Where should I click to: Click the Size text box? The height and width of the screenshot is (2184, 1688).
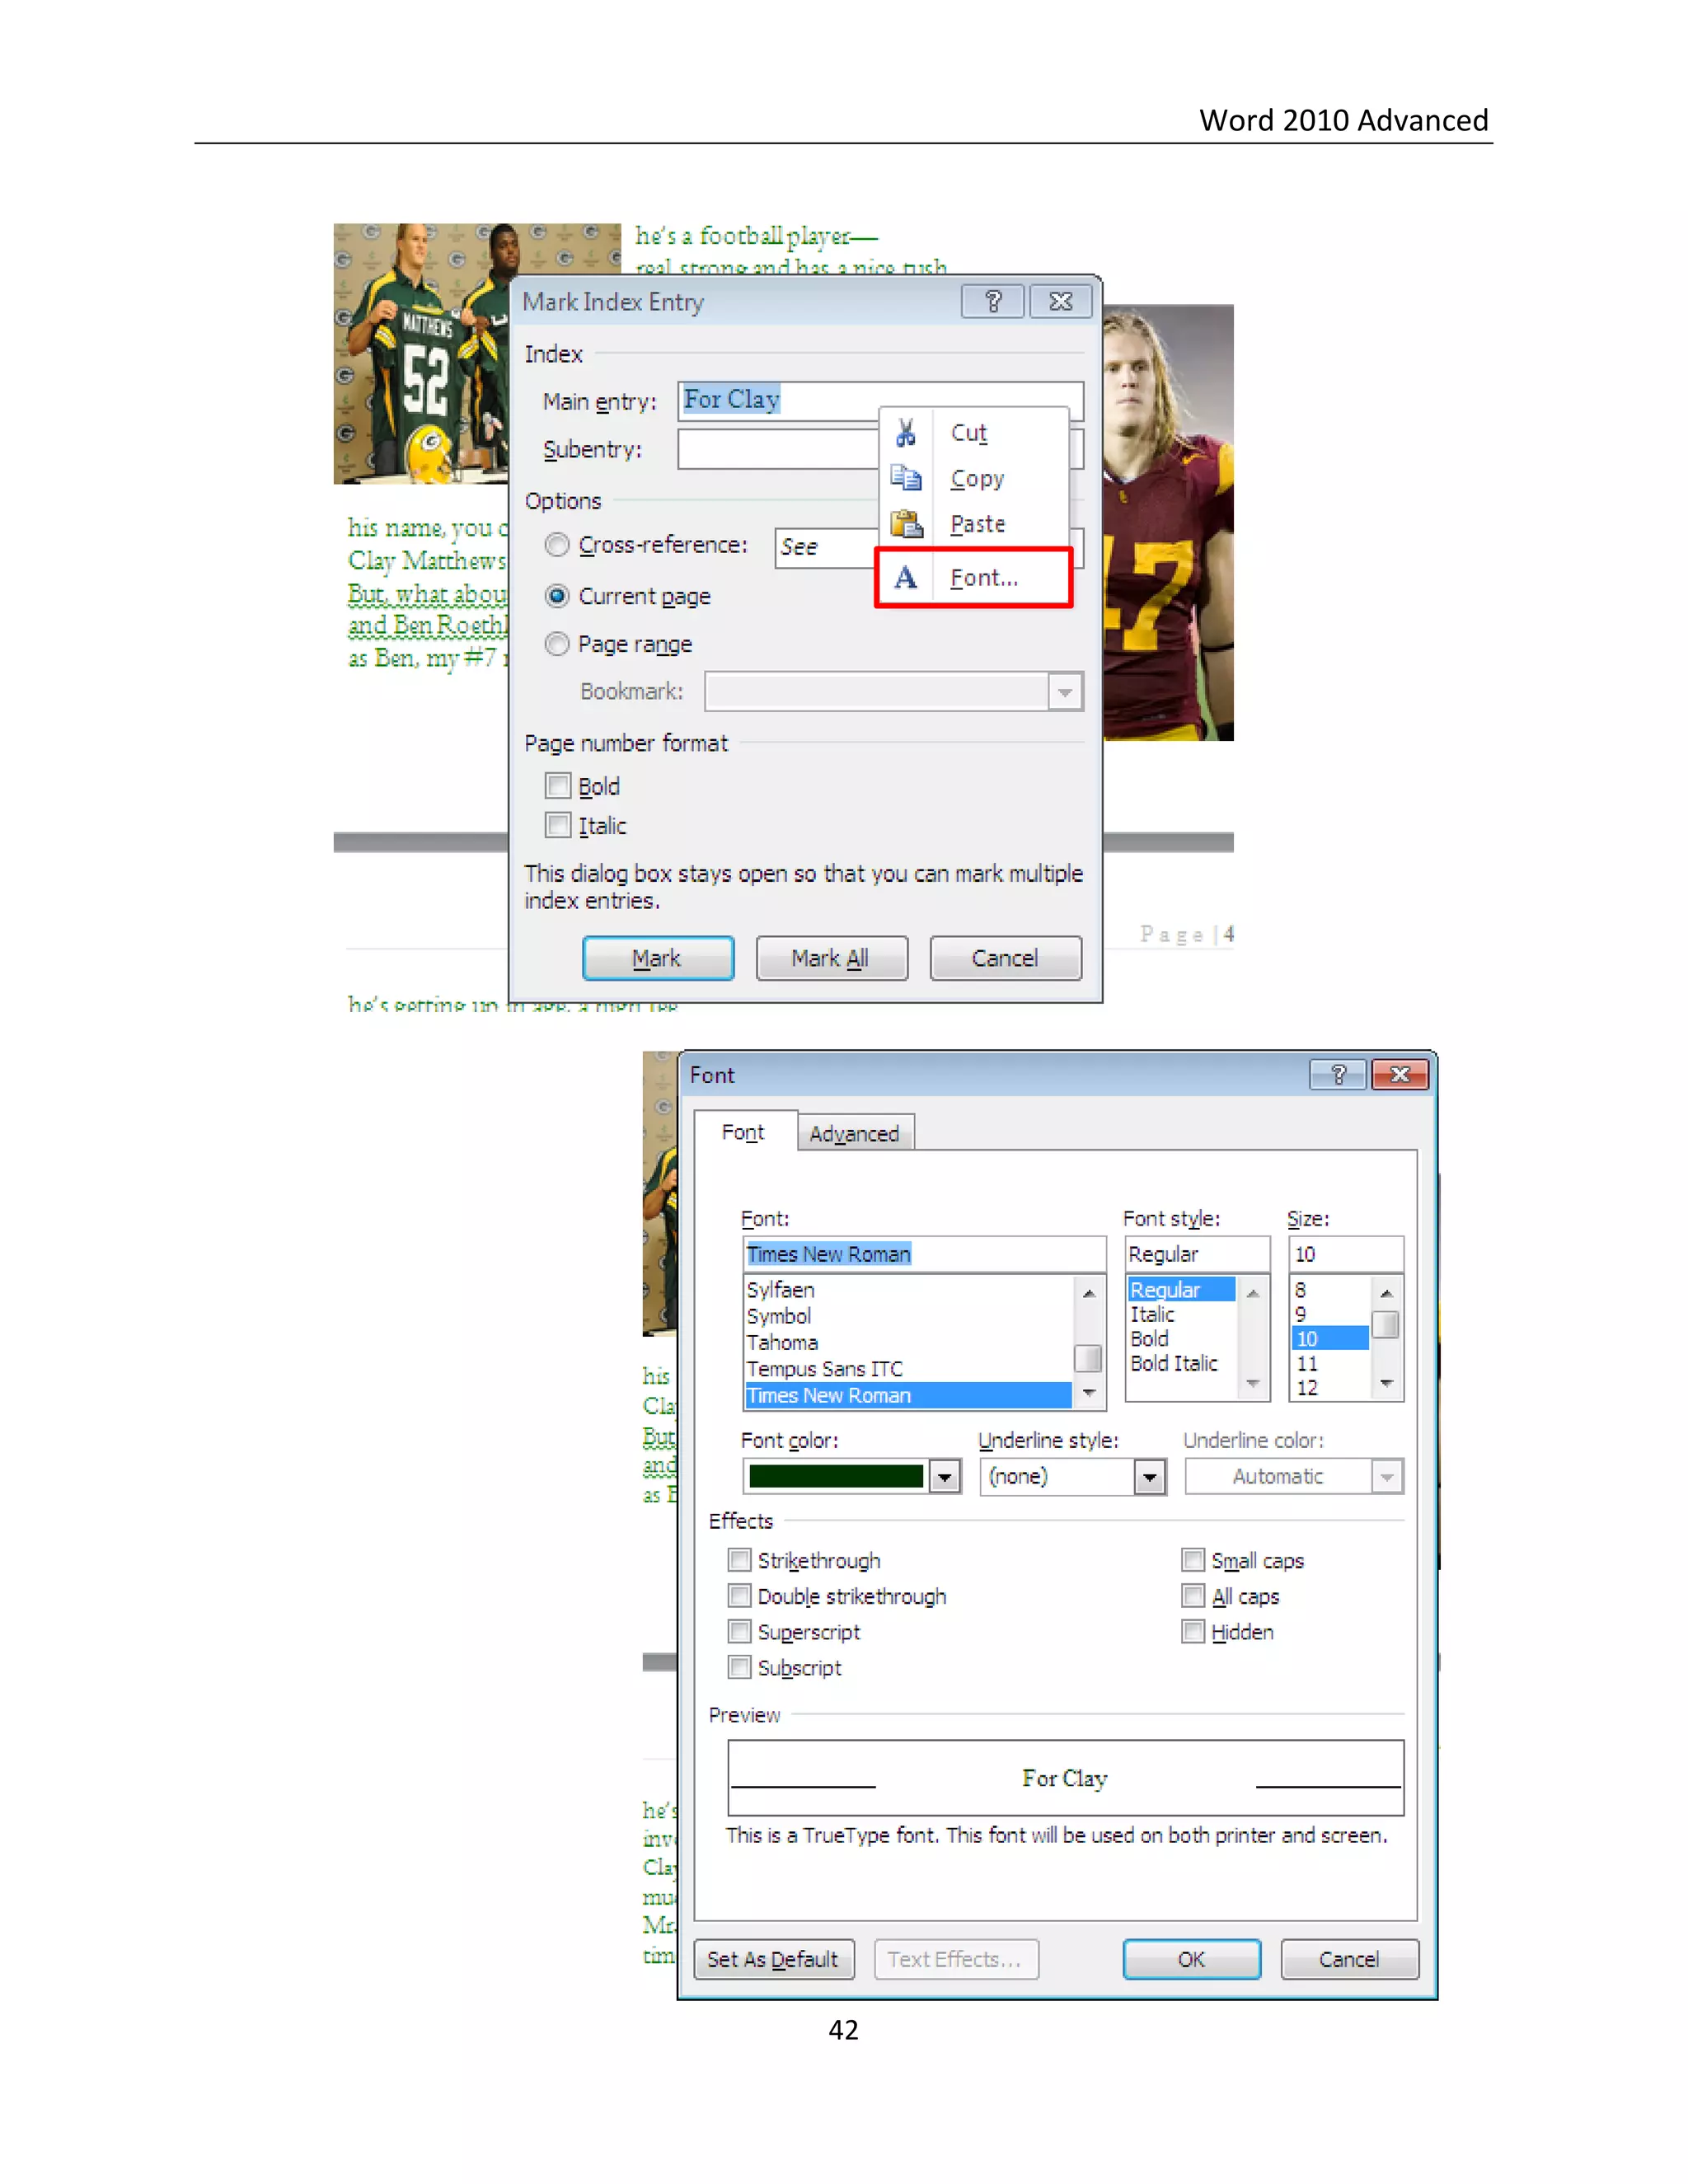tap(1345, 1254)
